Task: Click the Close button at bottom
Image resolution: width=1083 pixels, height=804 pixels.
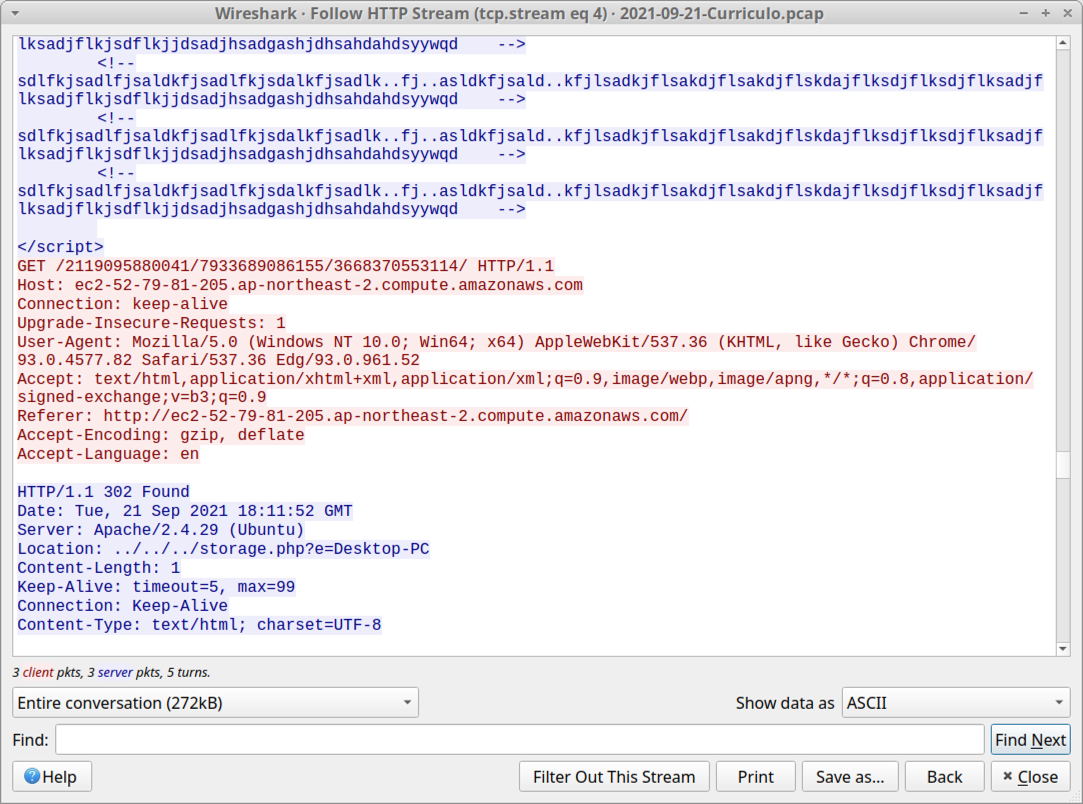Action: [x=1030, y=776]
